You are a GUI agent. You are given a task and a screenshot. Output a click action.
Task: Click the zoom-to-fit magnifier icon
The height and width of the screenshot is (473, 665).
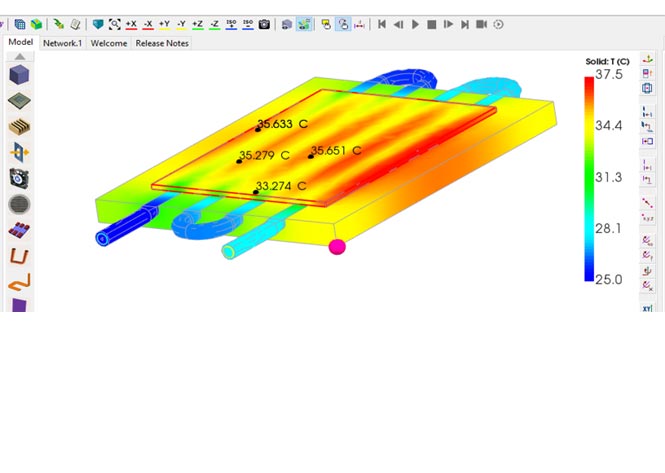click(x=115, y=24)
